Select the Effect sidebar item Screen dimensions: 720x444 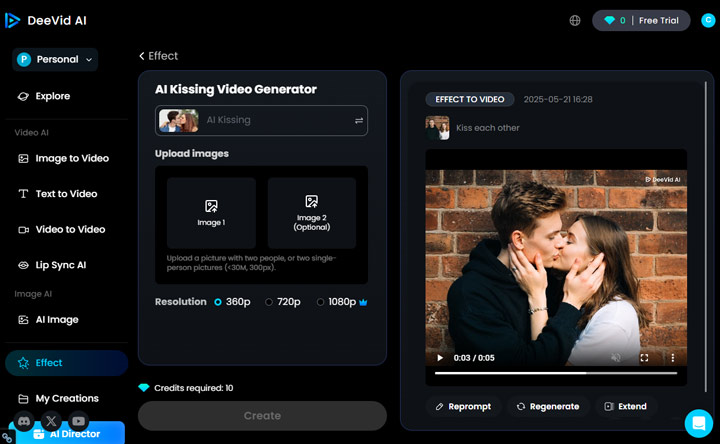[x=67, y=363]
